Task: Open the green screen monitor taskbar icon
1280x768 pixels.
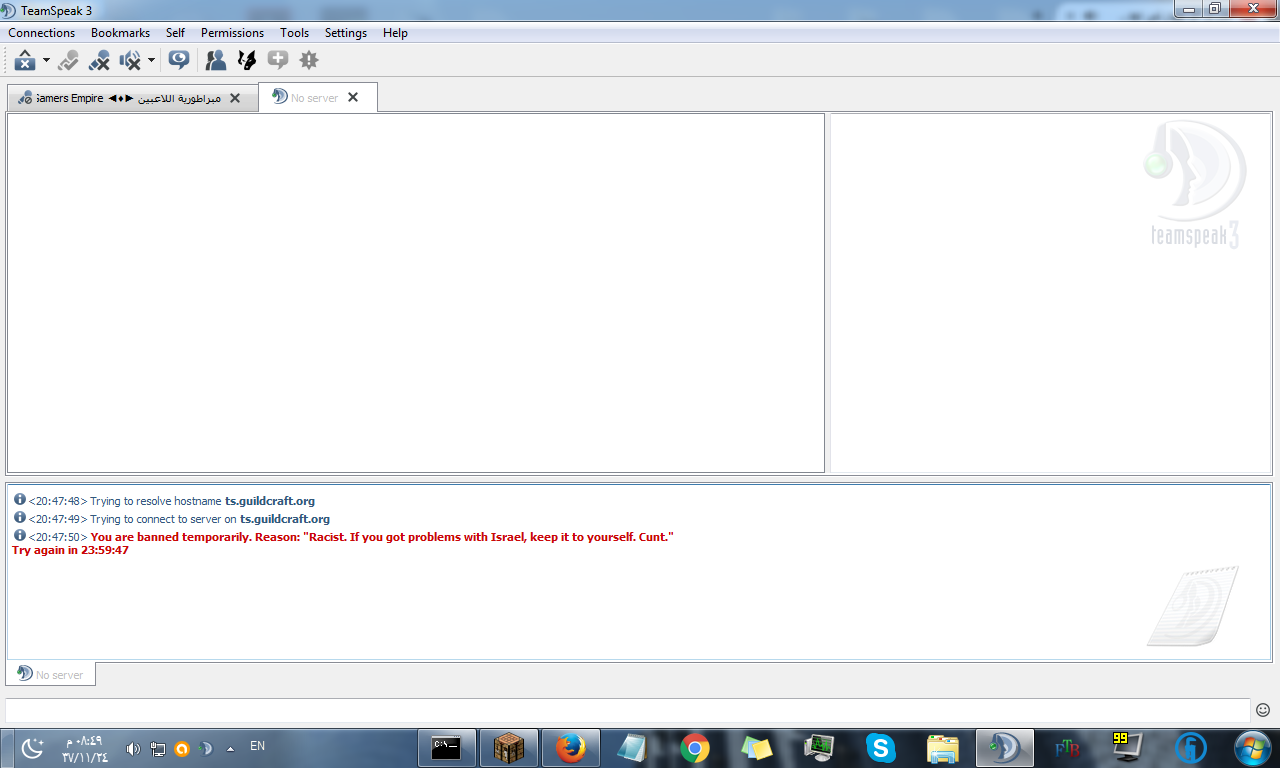Action: click(x=819, y=748)
